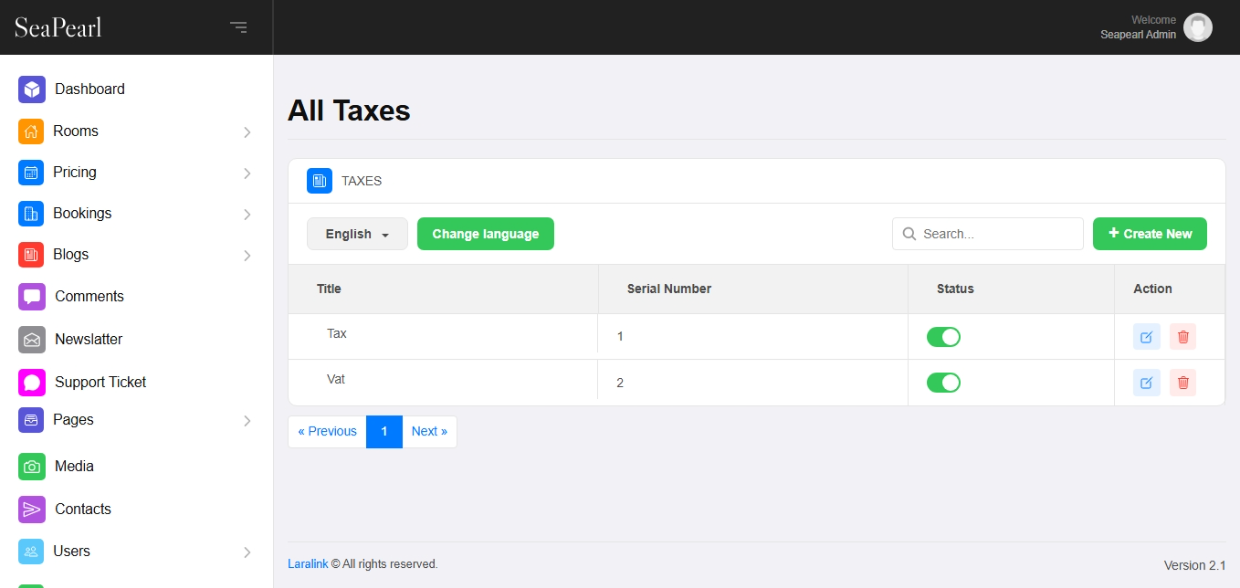This screenshot has width=1240, height=588.
Task: Collapse sidebar with the hamburger menu icon
Action: pyautogui.click(x=238, y=27)
